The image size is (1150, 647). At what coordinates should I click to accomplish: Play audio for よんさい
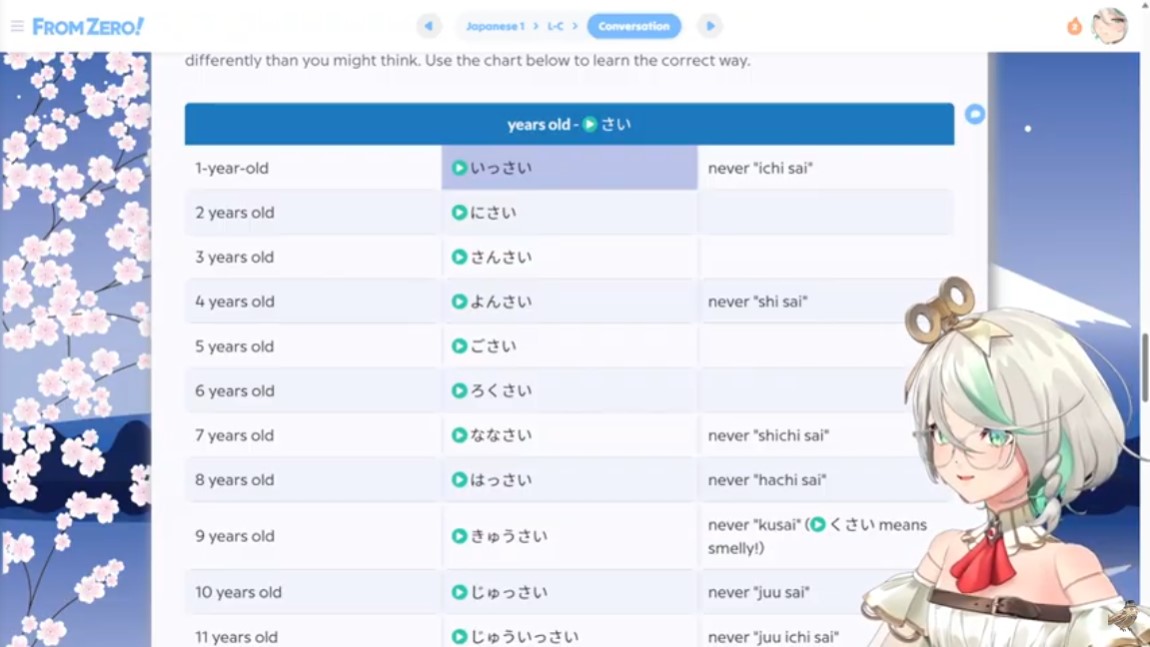click(459, 302)
